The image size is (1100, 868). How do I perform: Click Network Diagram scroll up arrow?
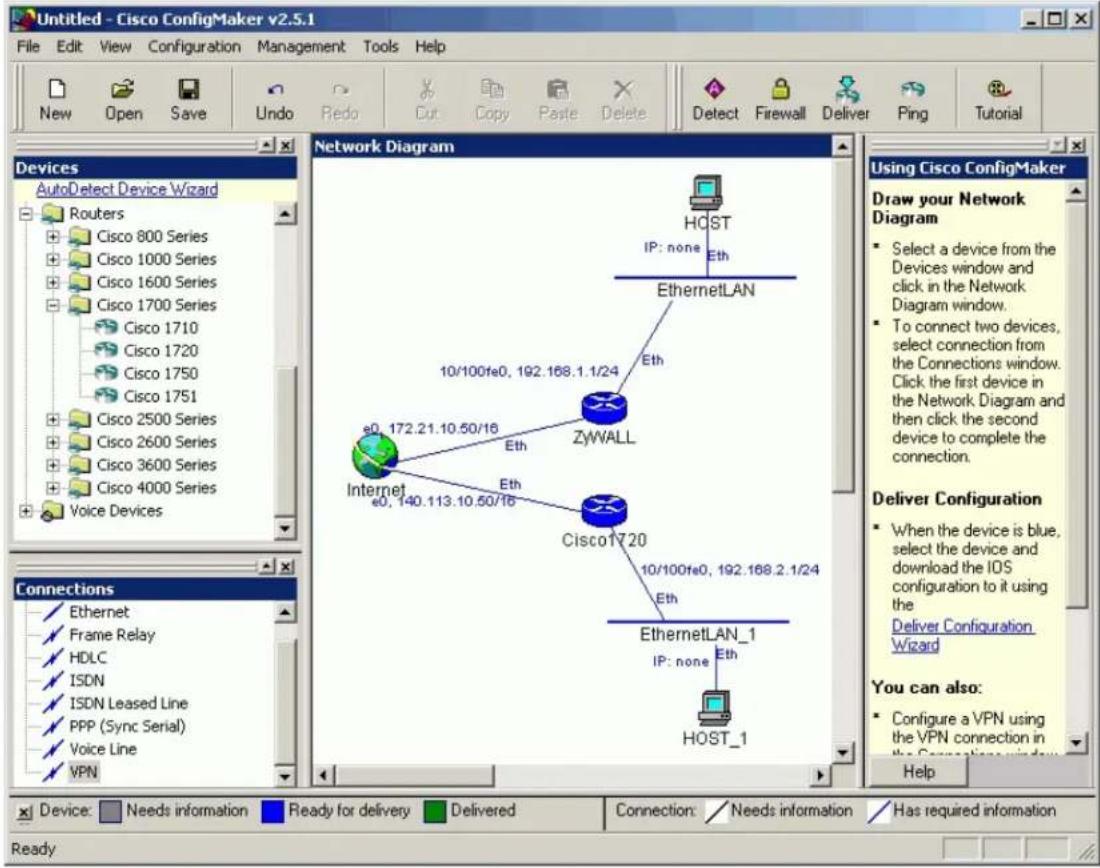coord(842,147)
